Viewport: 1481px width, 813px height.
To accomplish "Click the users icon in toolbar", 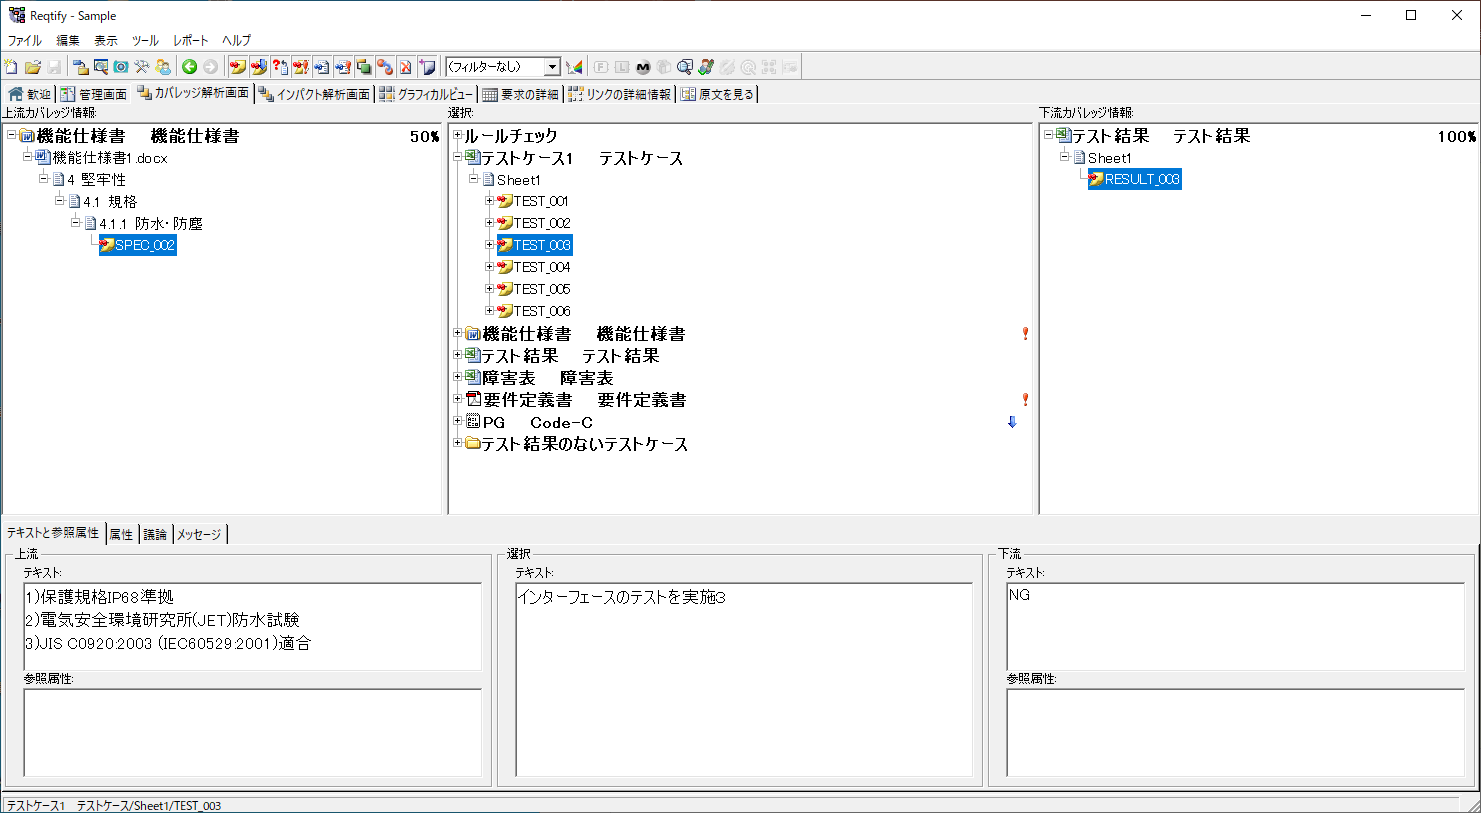I will [x=163, y=67].
